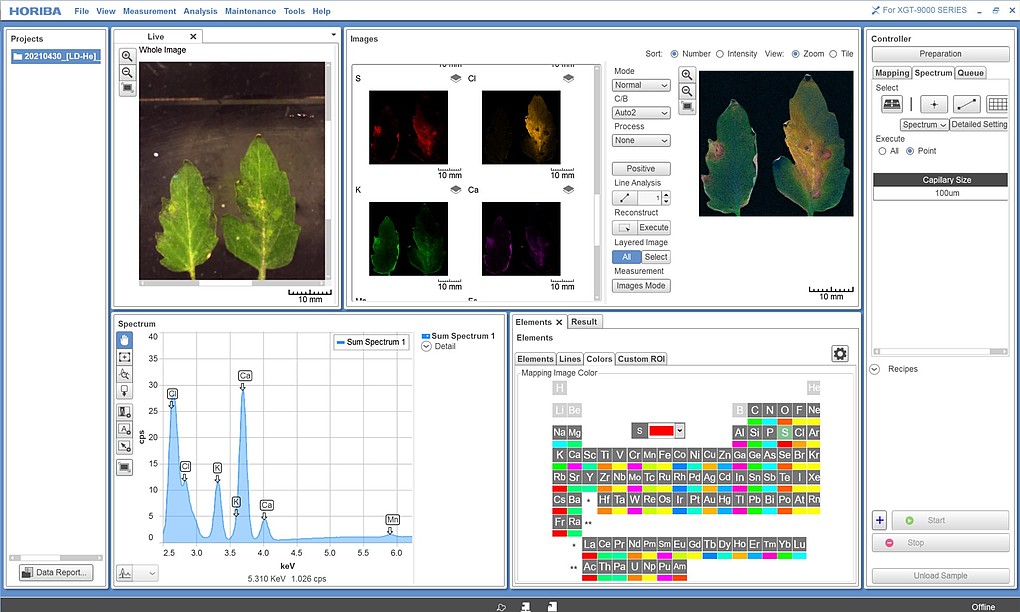Zoom out of the layered leaf image
Screen dimensions: 1020x612
click(687, 90)
